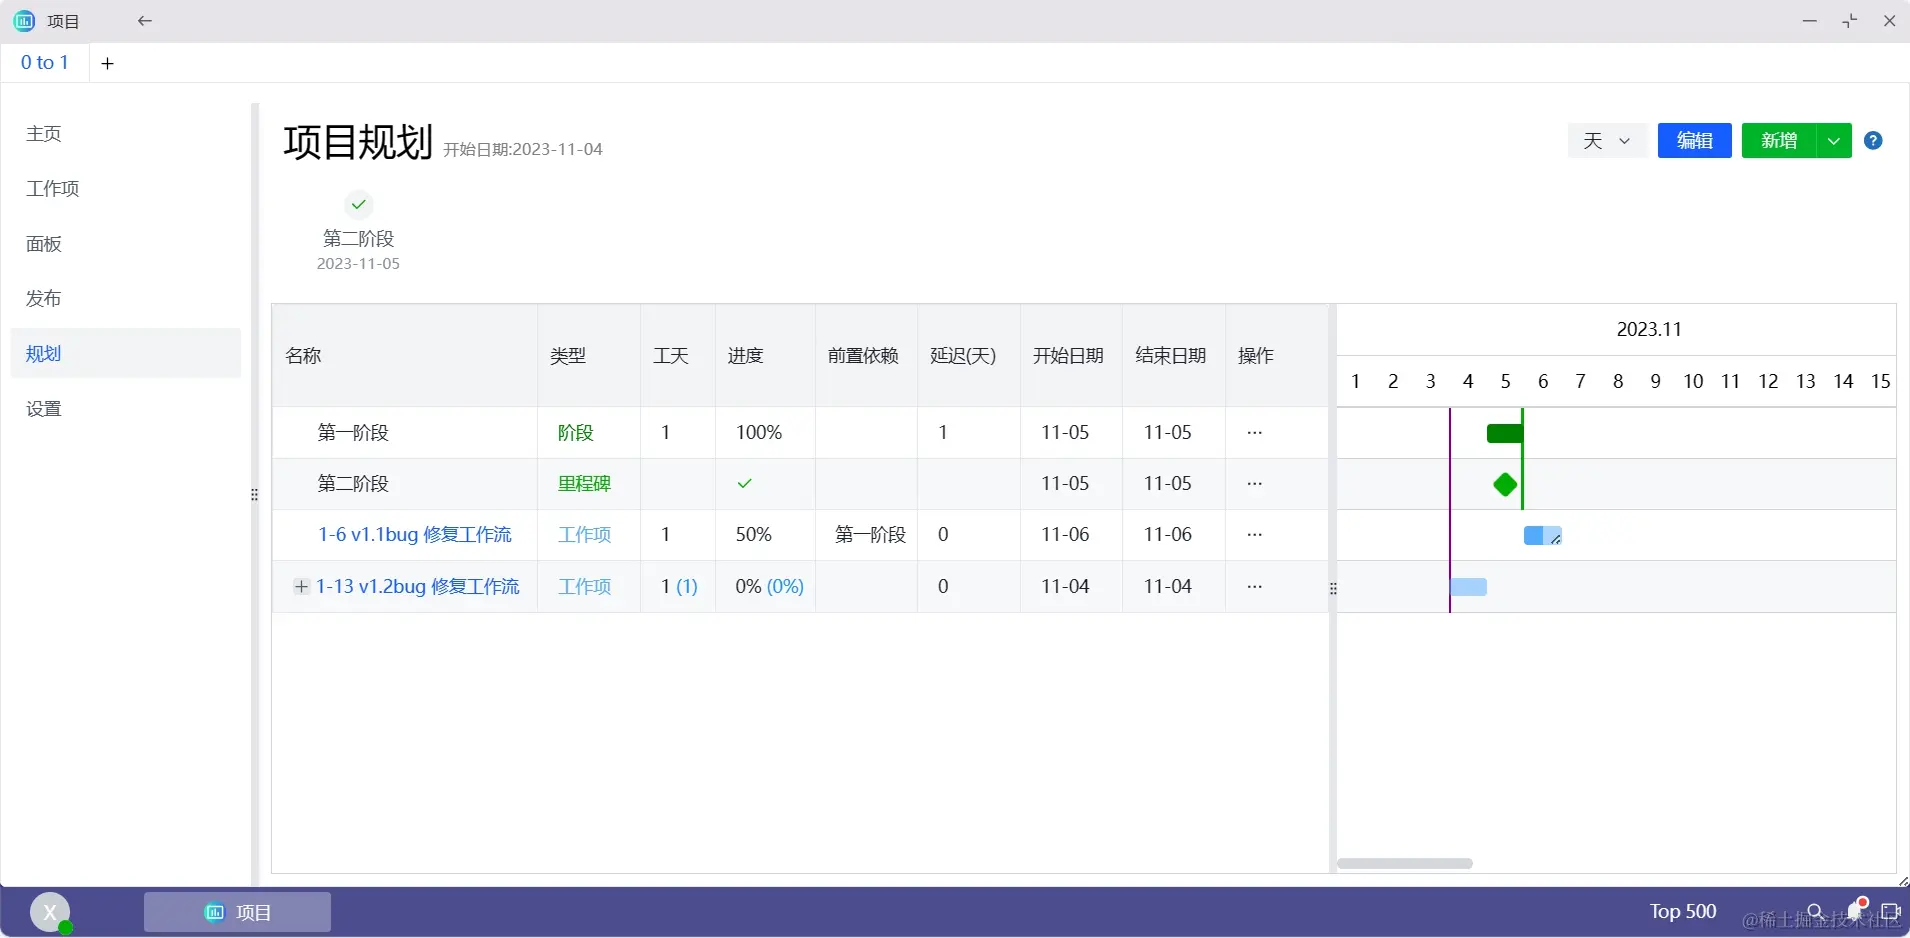This screenshot has height=938, width=1910.
Task: Click the notification icon with red dot
Action: point(1857,909)
